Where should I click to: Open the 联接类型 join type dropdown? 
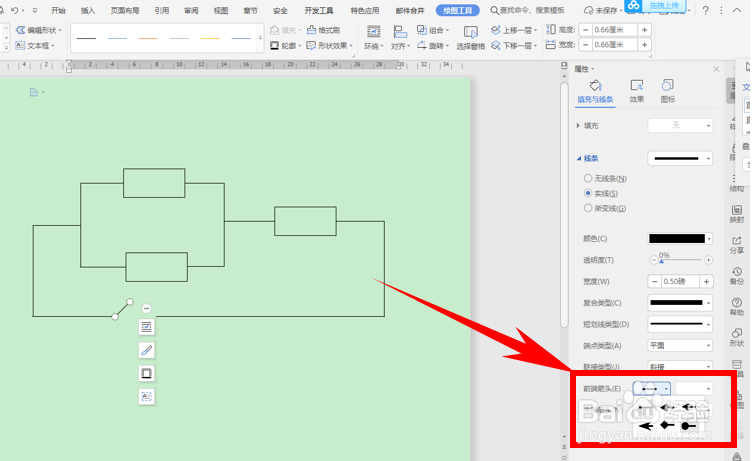pyautogui.click(x=680, y=366)
